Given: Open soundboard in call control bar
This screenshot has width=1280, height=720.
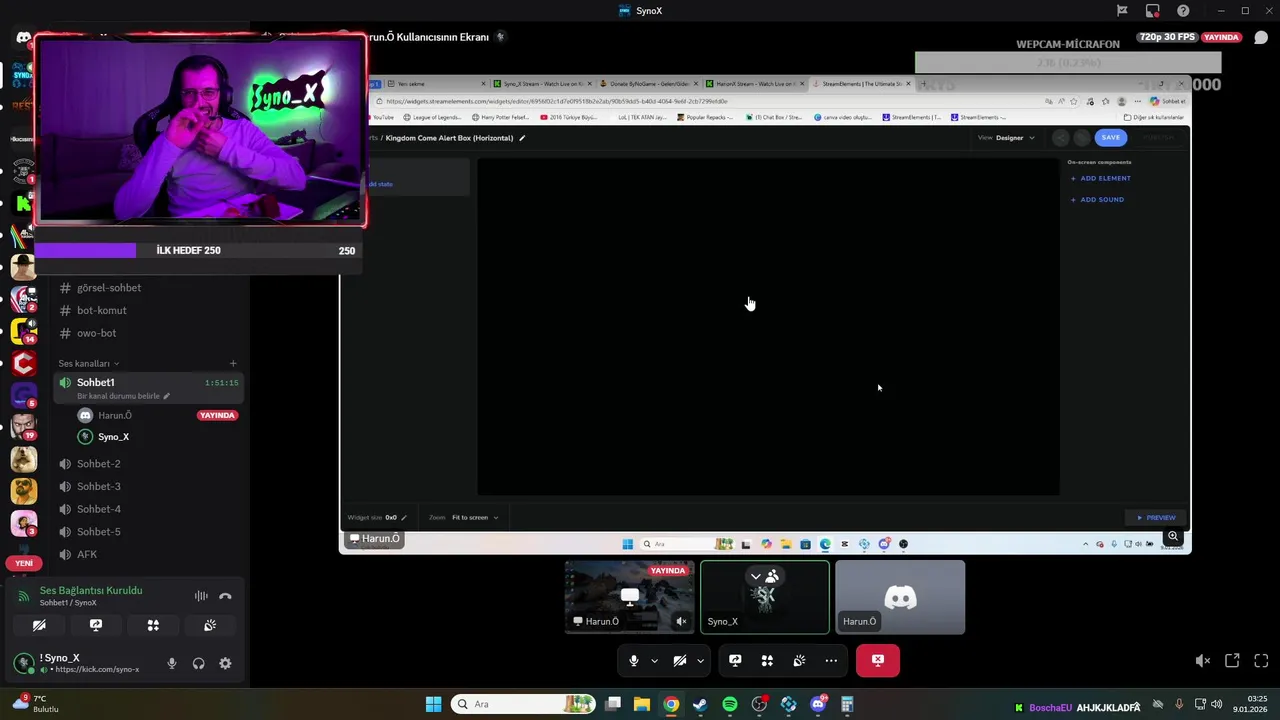Looking at the screenshot, I should coord(799,661).
